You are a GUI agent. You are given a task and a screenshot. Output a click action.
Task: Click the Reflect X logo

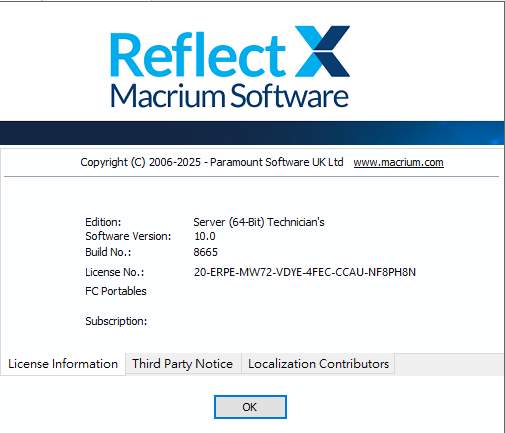(230, 52)
